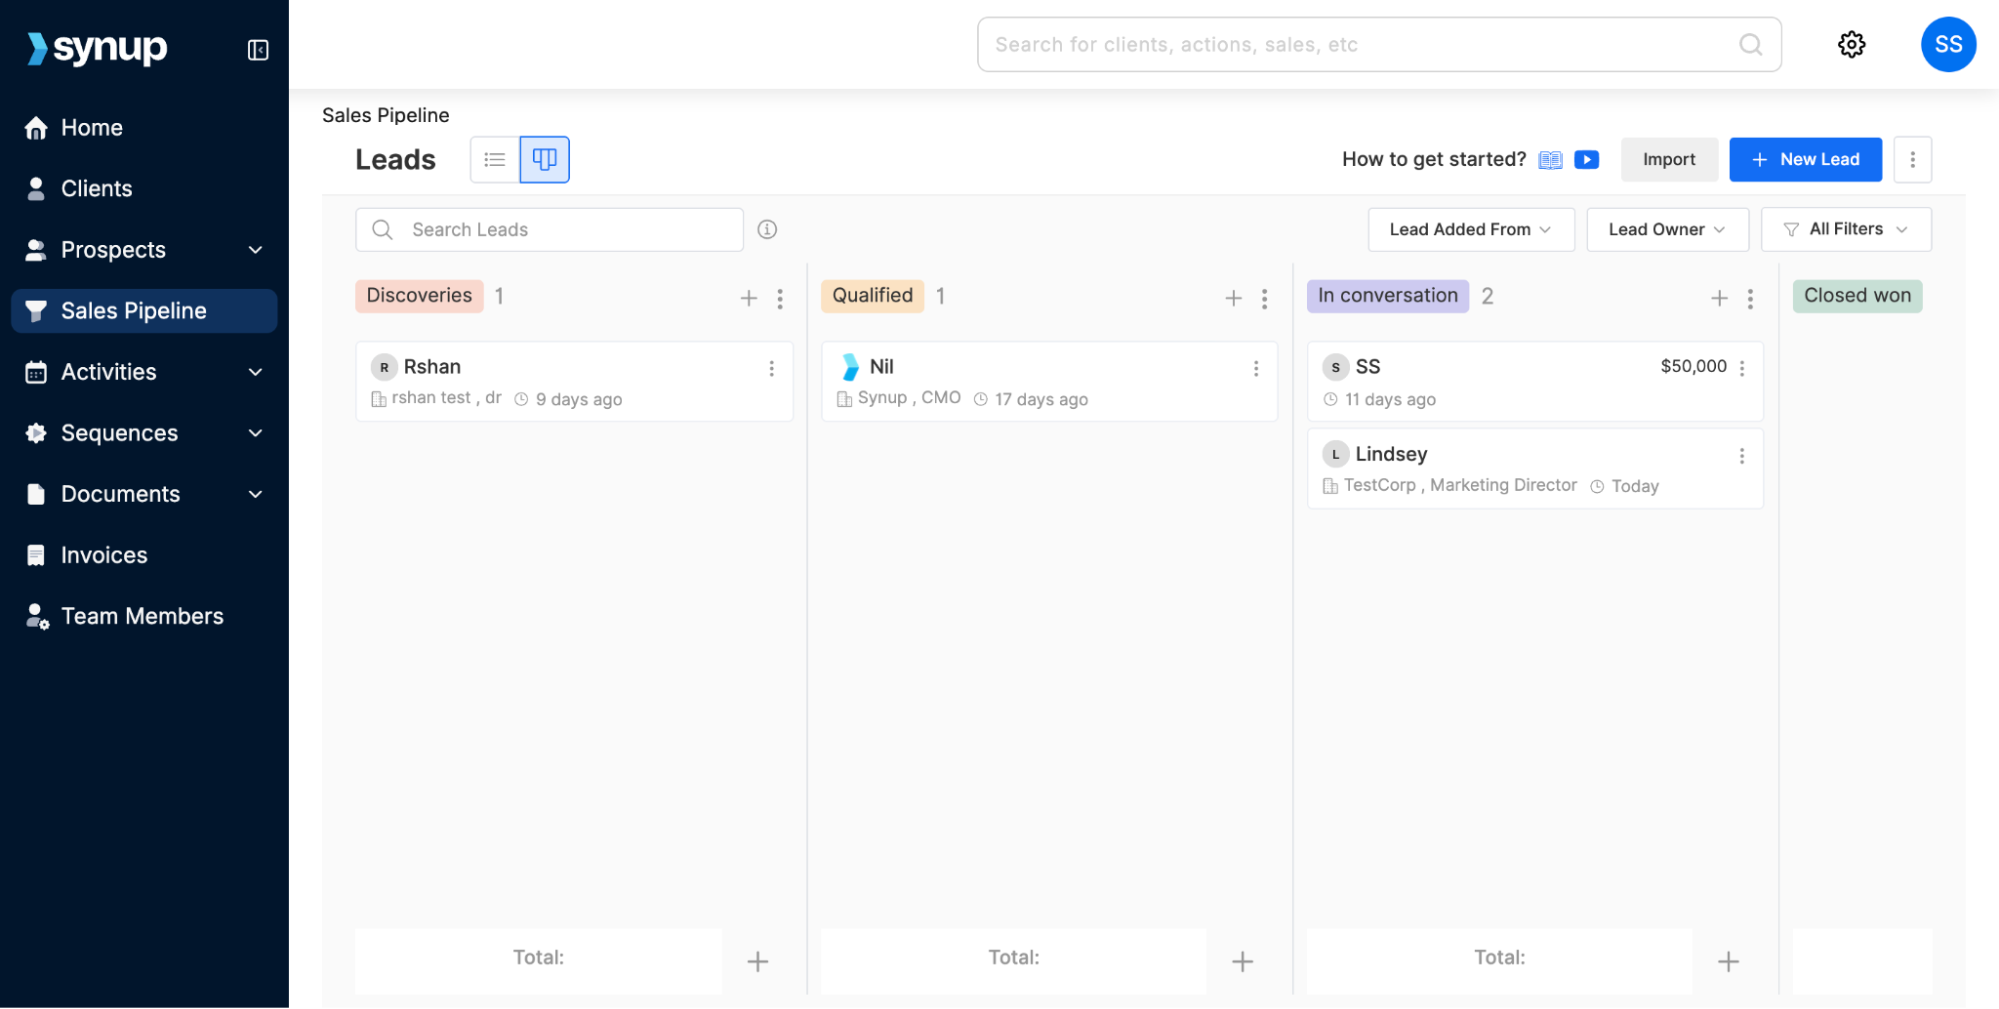Open In conversation column options menu
Screen dimensions: 1999x1009
click(x=1750, y=298)
